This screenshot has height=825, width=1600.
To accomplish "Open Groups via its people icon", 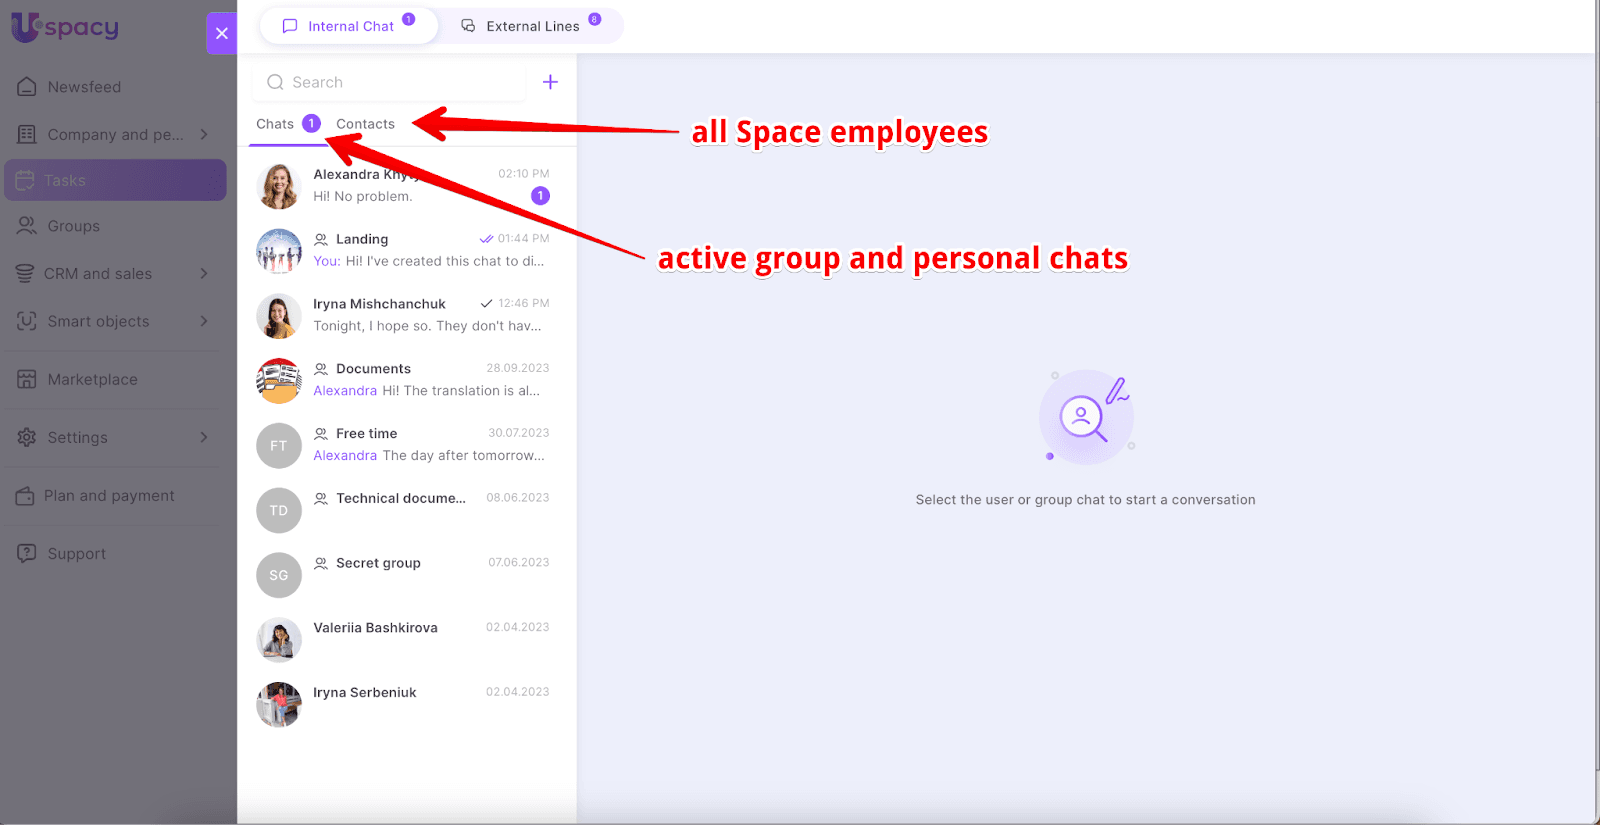I will pyautogui.click(x=27, y=226).
